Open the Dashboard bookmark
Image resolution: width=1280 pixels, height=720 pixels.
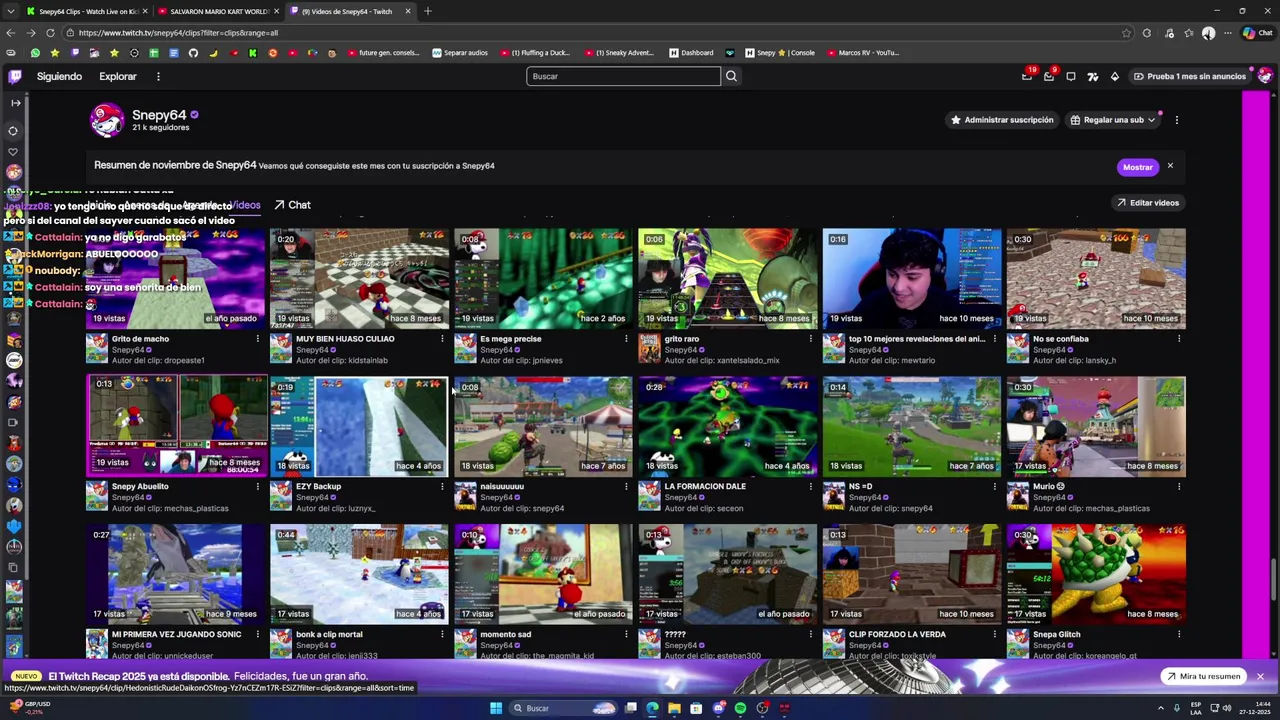point(692,53)
